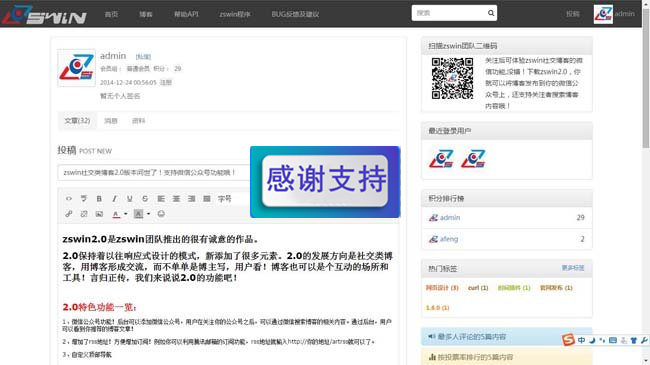Switch to the 文章(32) tab
This screenshot has height=365, width=650.
coord(77,121)
